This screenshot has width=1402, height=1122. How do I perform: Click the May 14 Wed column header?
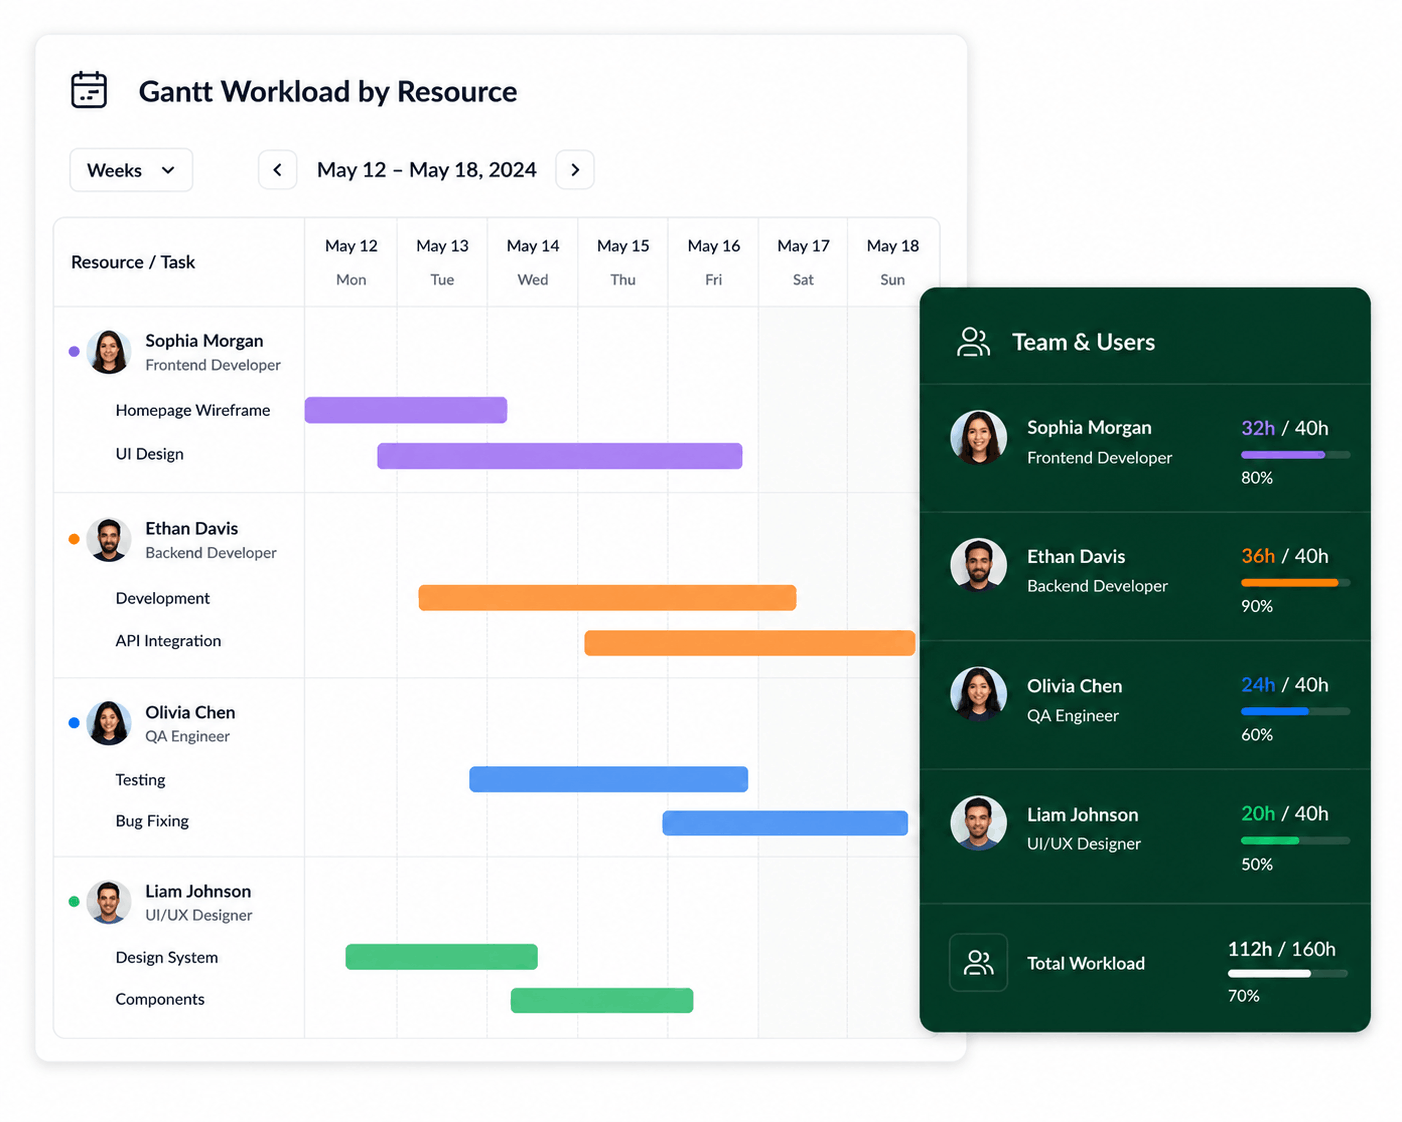coord(533,262)
